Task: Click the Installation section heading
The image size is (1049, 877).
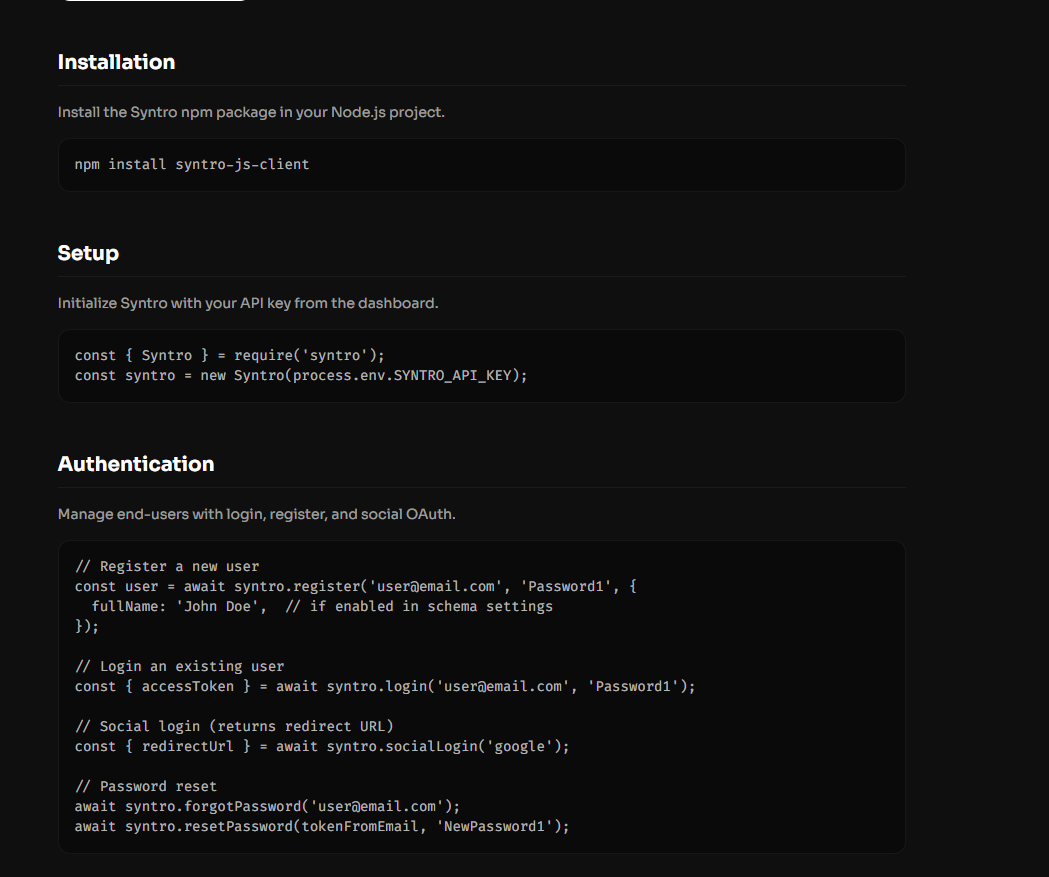Action: (116, 62)
